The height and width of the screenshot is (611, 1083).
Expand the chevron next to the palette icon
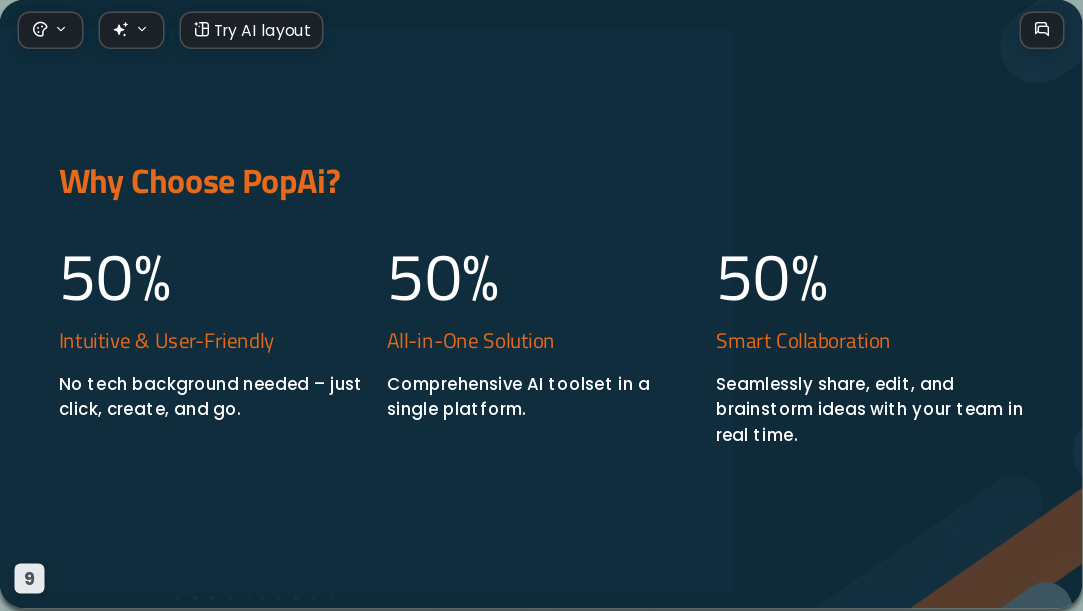pyautogui.click(x=61, y=29)
